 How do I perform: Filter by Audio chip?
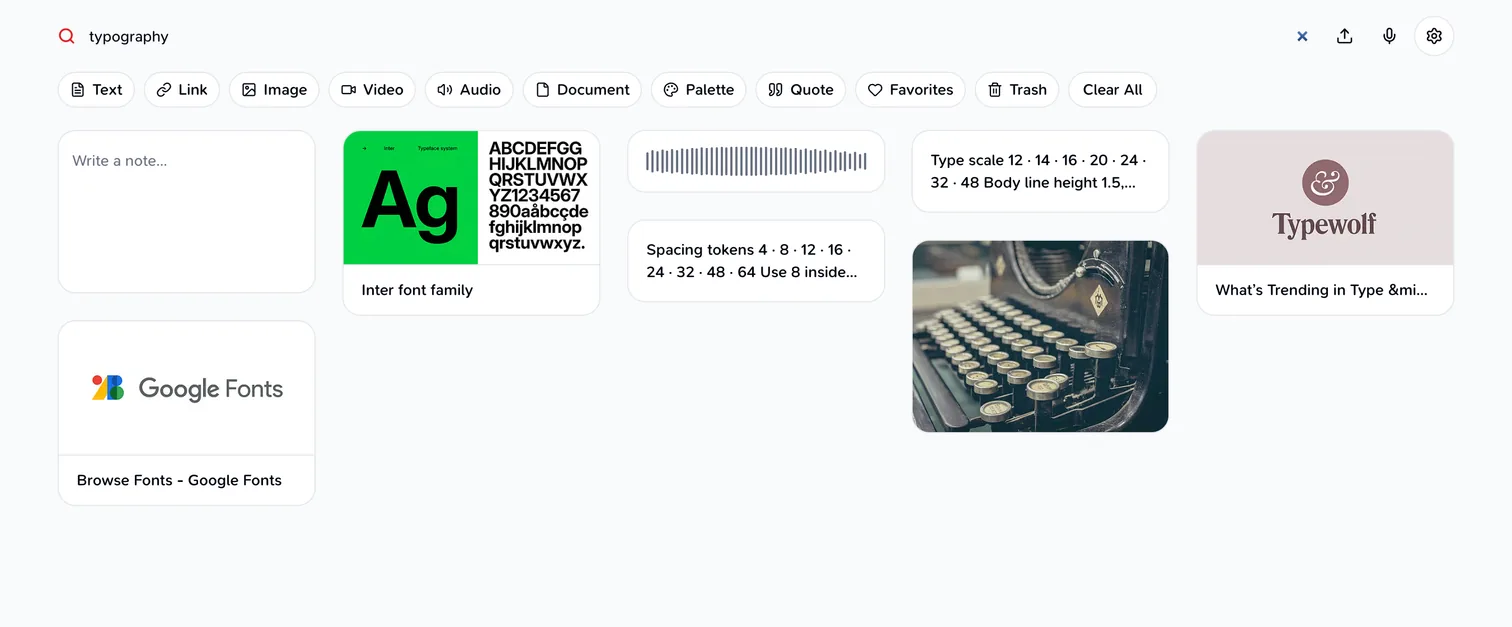(x=469, y=90)
